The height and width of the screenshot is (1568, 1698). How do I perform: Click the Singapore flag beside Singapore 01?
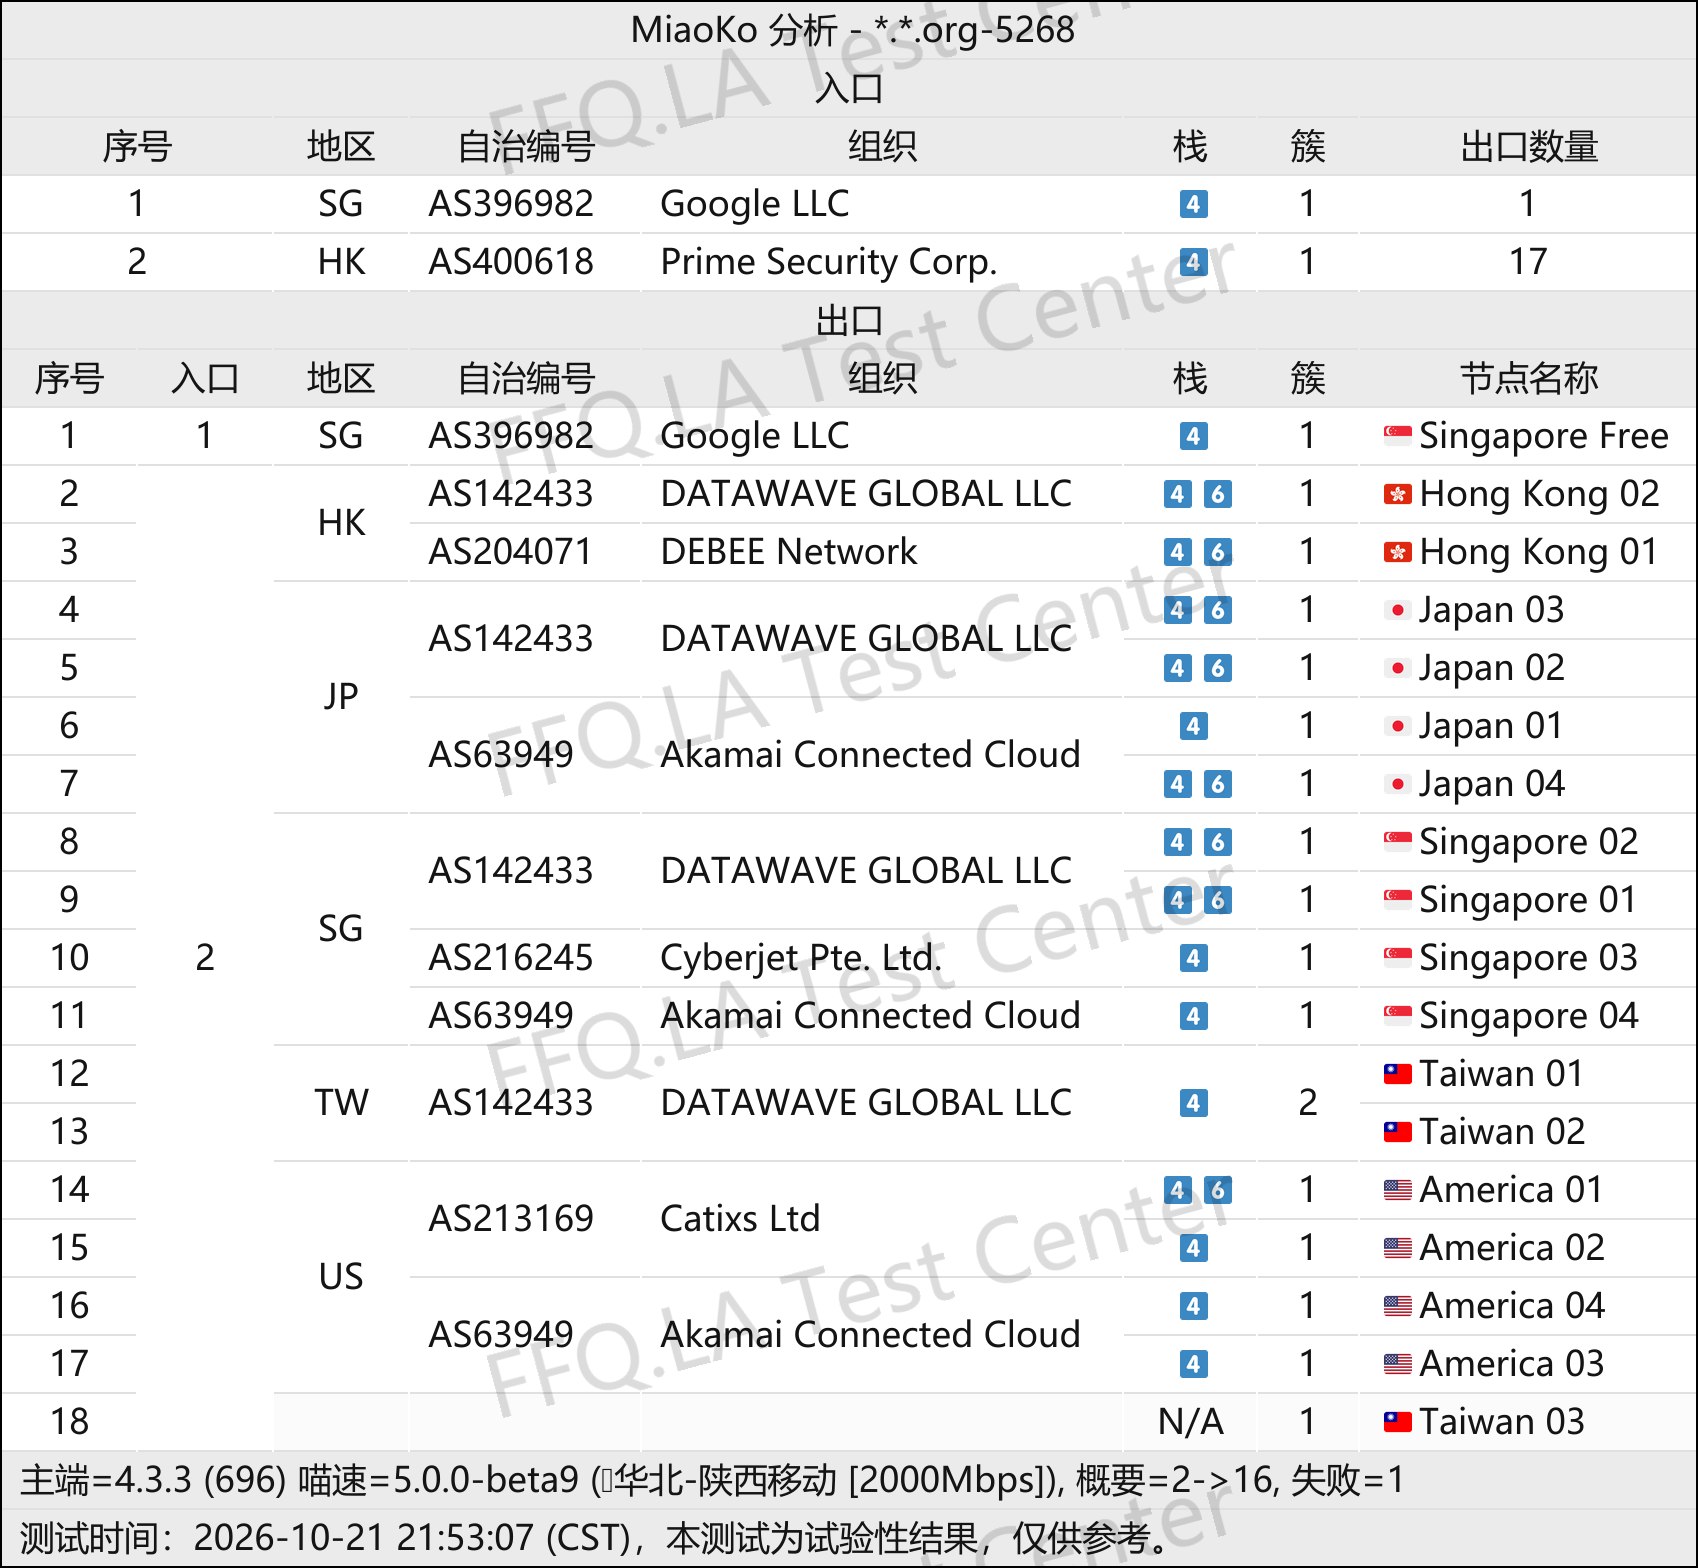[x=1397, y=900]
